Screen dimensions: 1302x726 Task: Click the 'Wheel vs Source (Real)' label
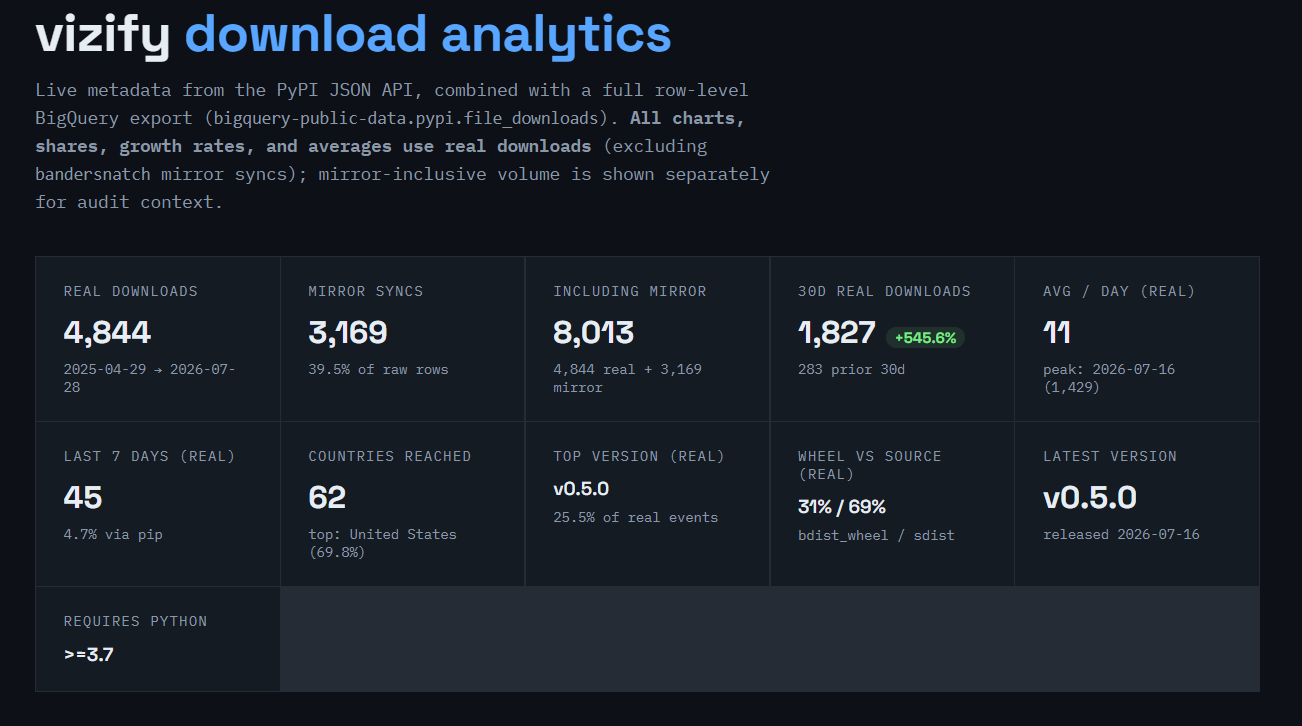coord(870,465)
